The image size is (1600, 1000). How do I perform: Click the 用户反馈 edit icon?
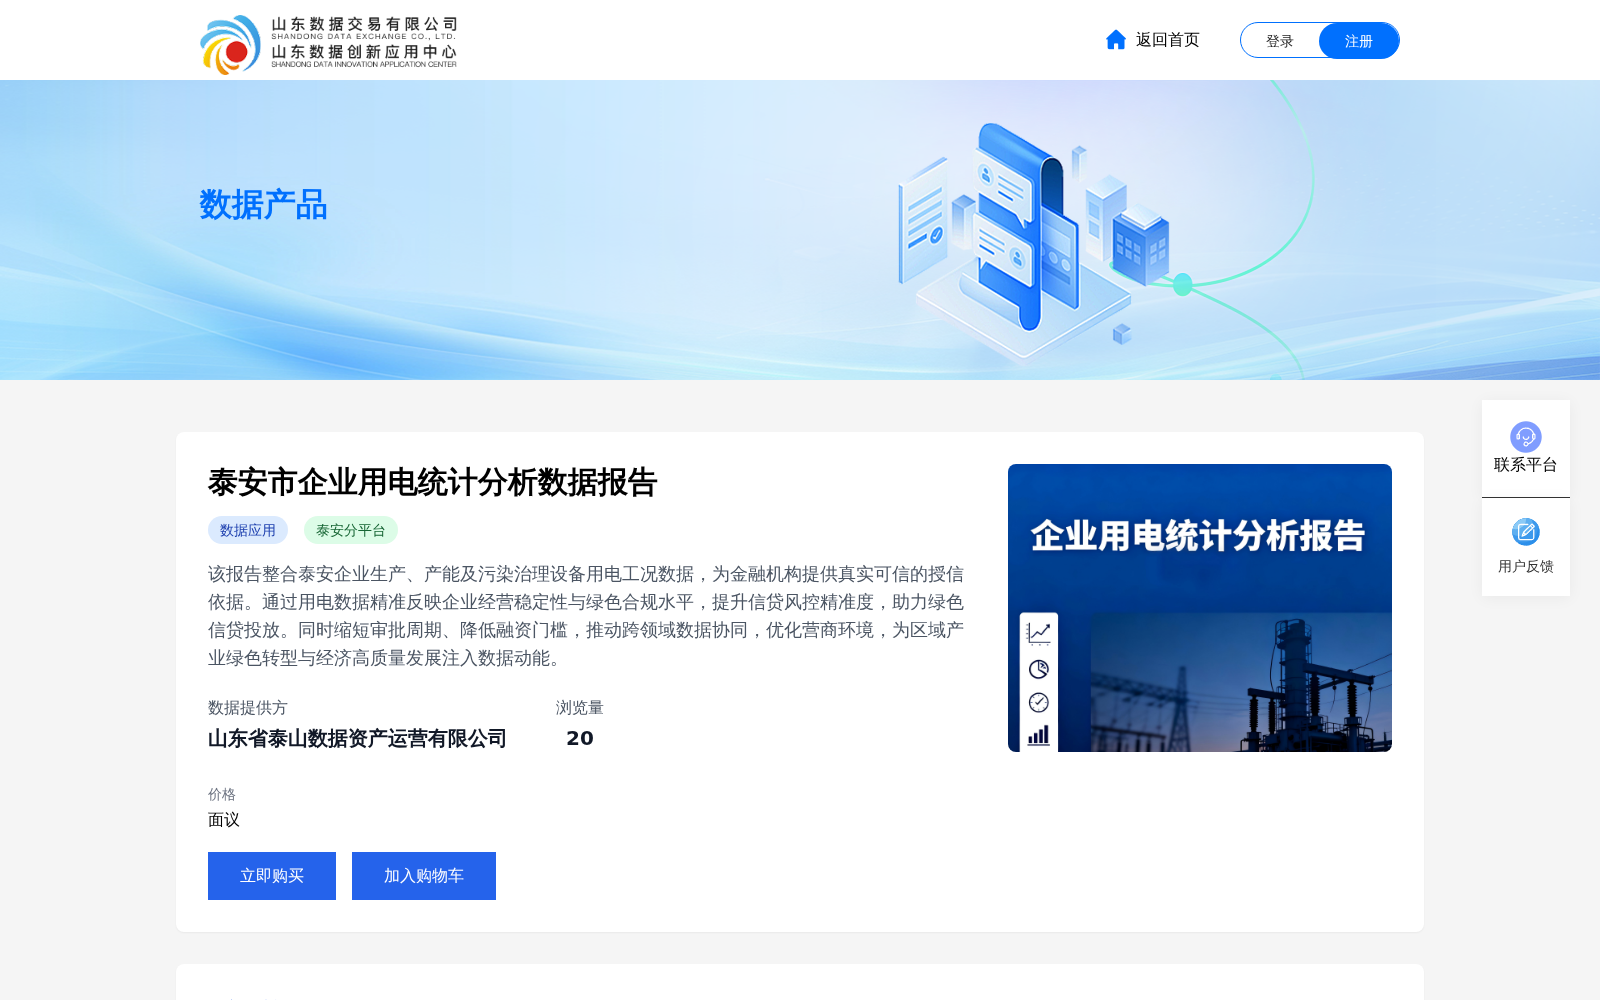(1526, 532)
